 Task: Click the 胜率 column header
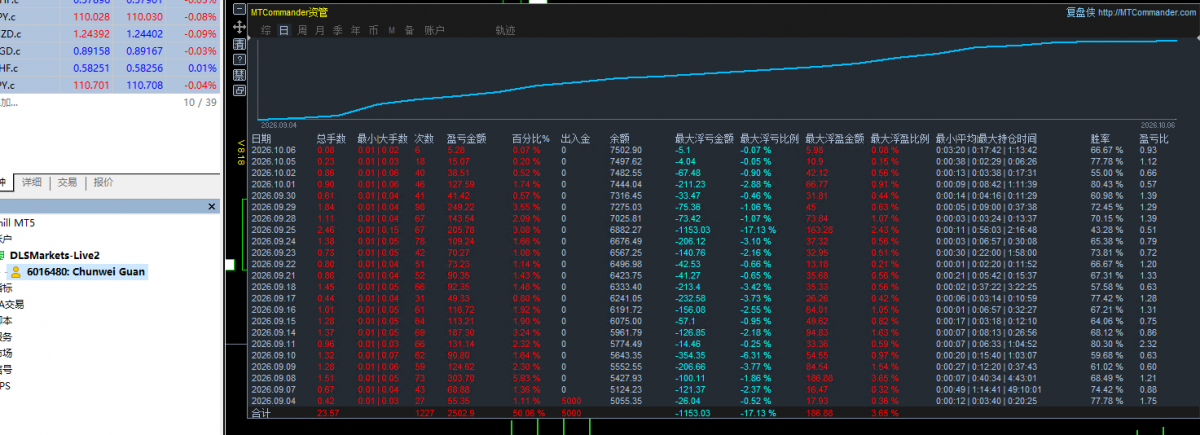pyautogui.click(x=1101, y=138)
